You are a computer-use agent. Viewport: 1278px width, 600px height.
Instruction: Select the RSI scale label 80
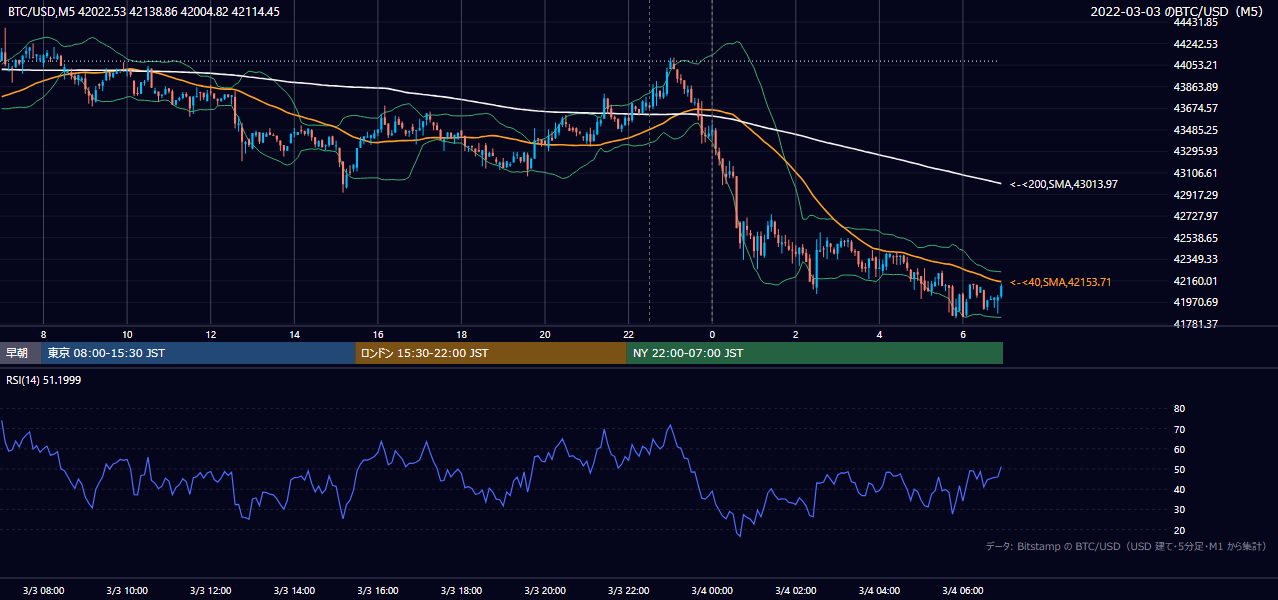click(x=1179, y=409)
